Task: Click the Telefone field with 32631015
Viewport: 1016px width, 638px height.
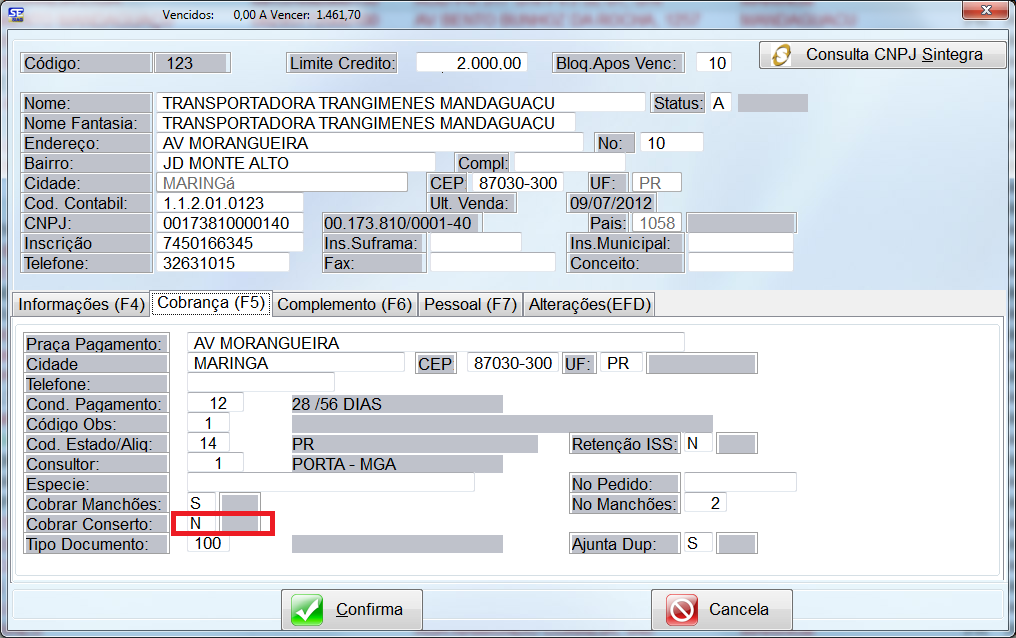Action: [223, 263]
